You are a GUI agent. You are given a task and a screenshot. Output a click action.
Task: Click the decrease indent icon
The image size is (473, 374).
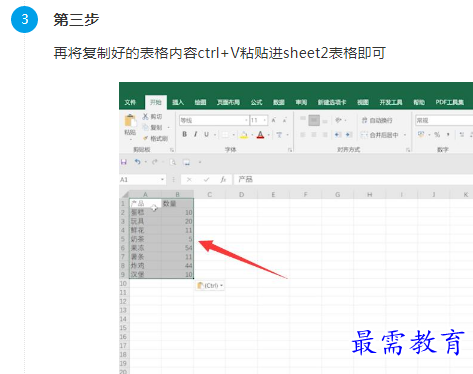click(x=338, y=135)
